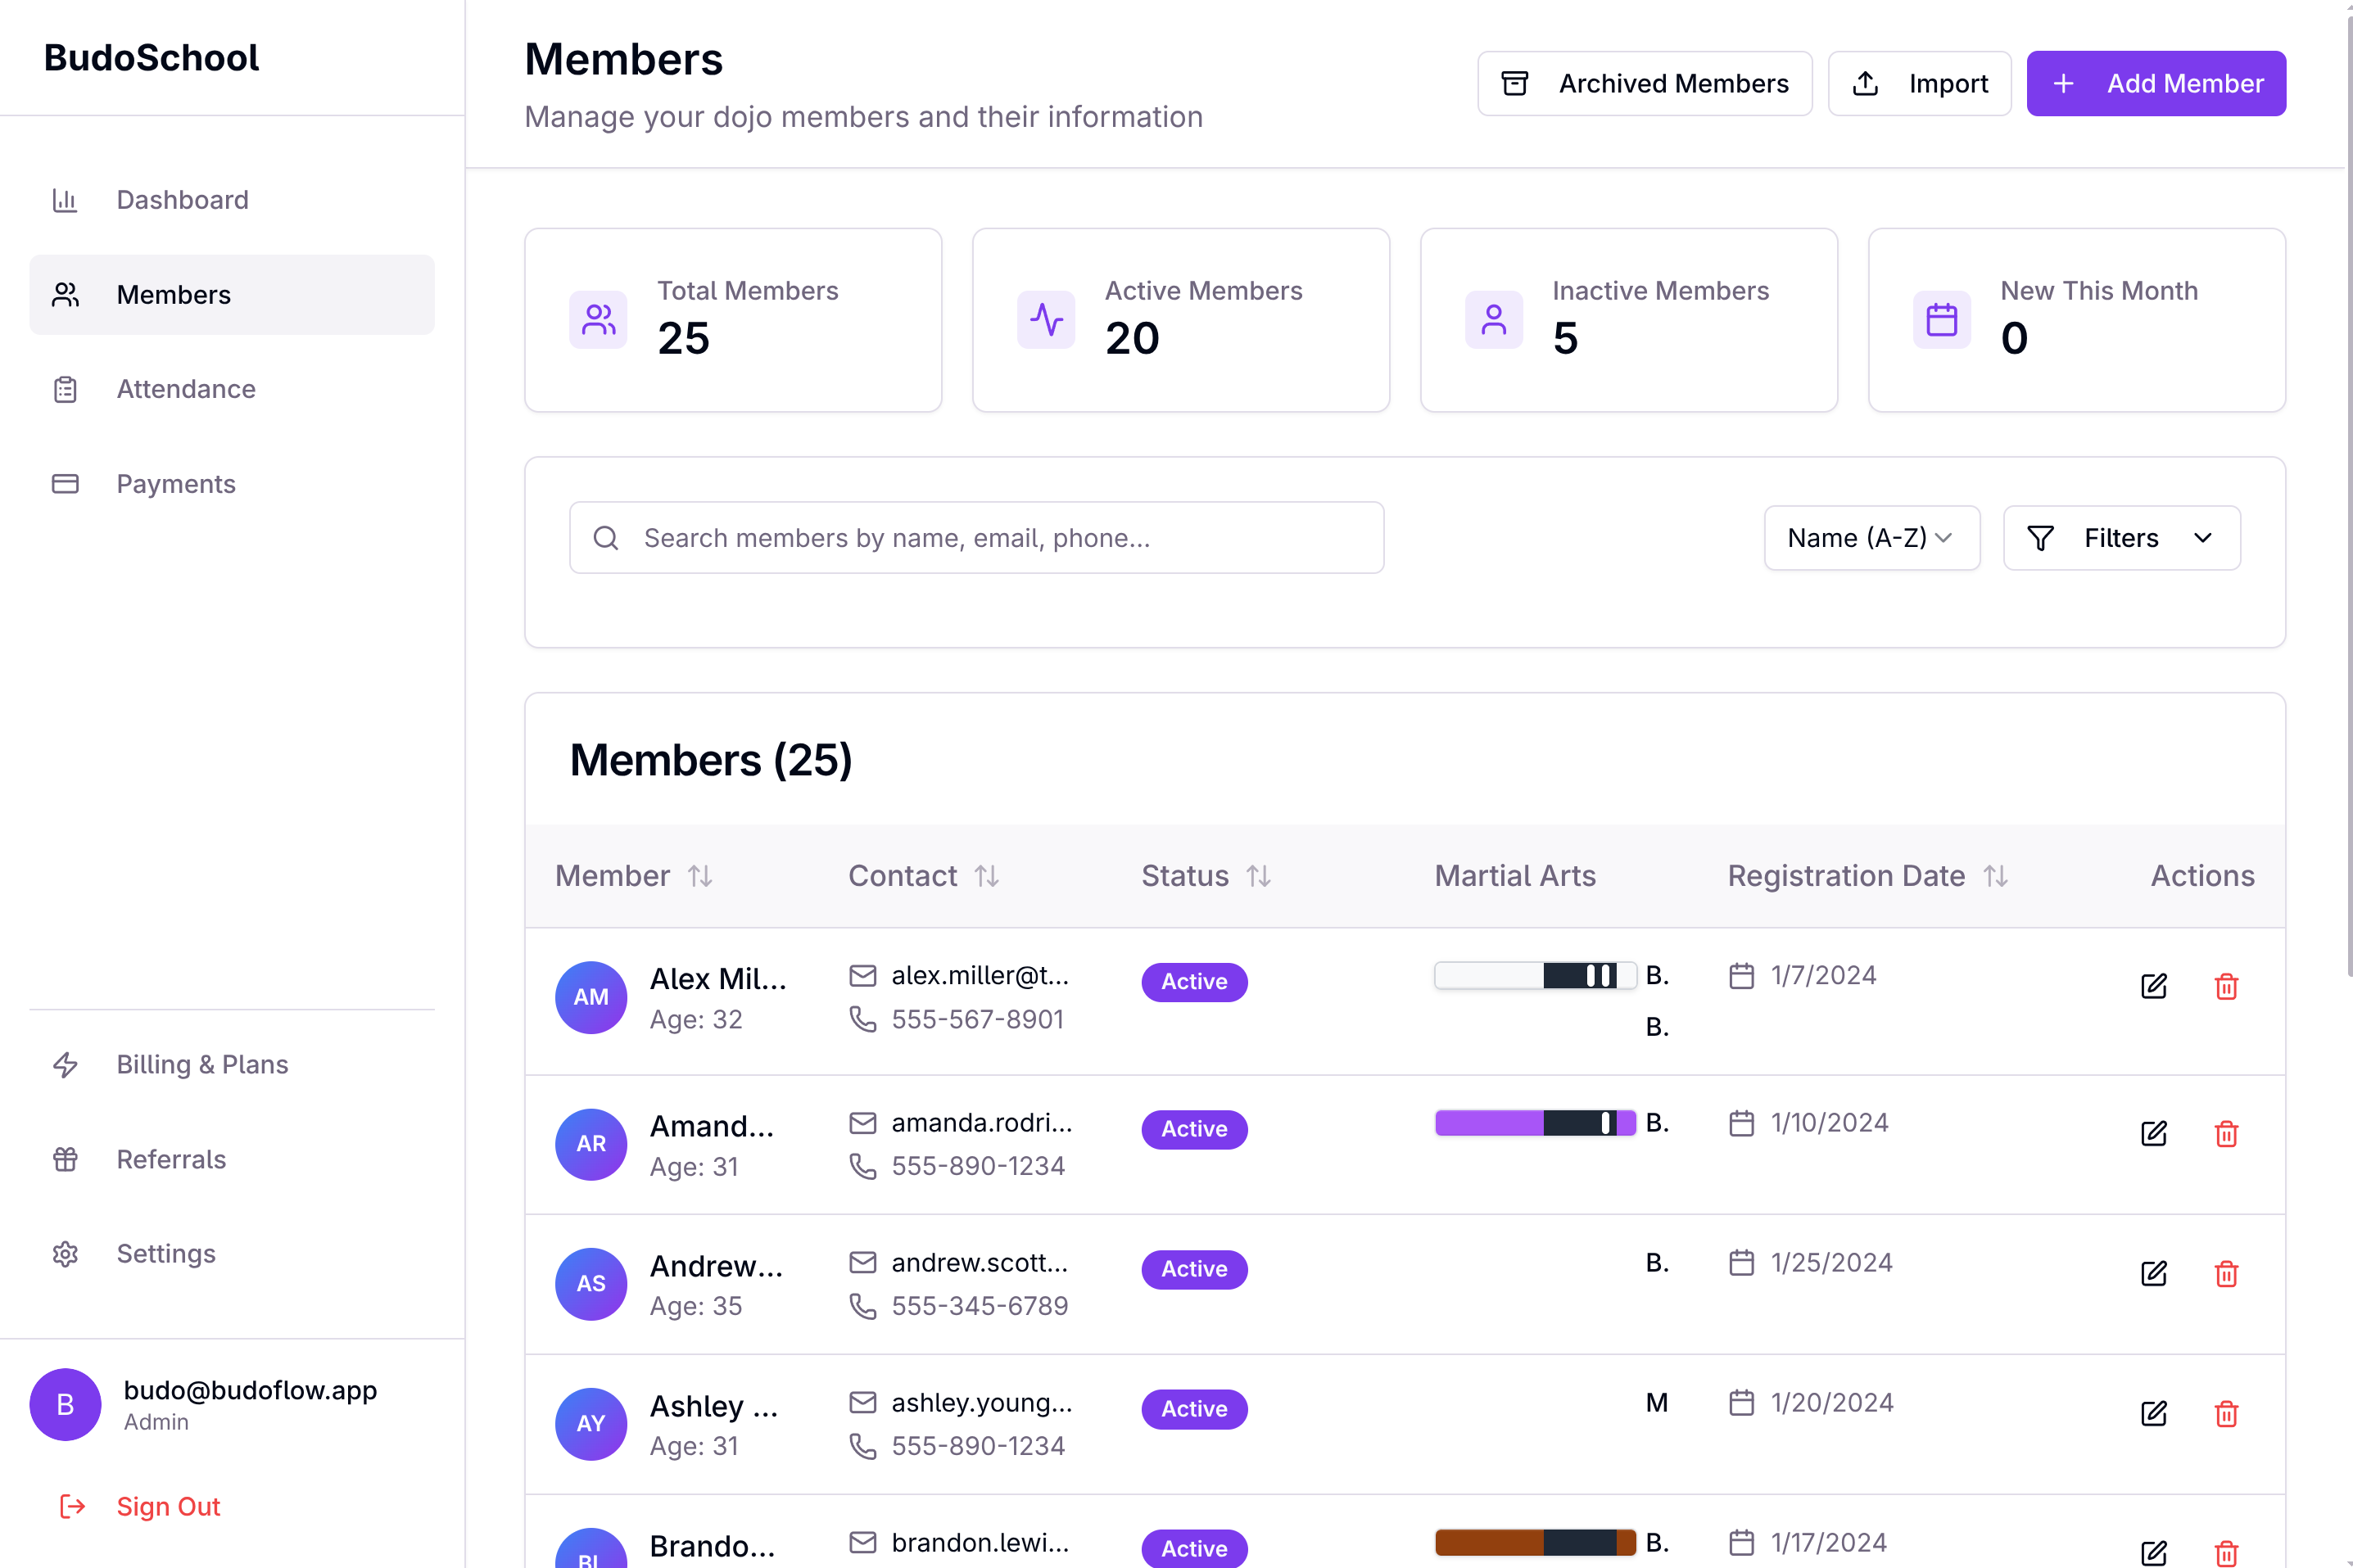Click the Import button

[x=1919, y=83]
